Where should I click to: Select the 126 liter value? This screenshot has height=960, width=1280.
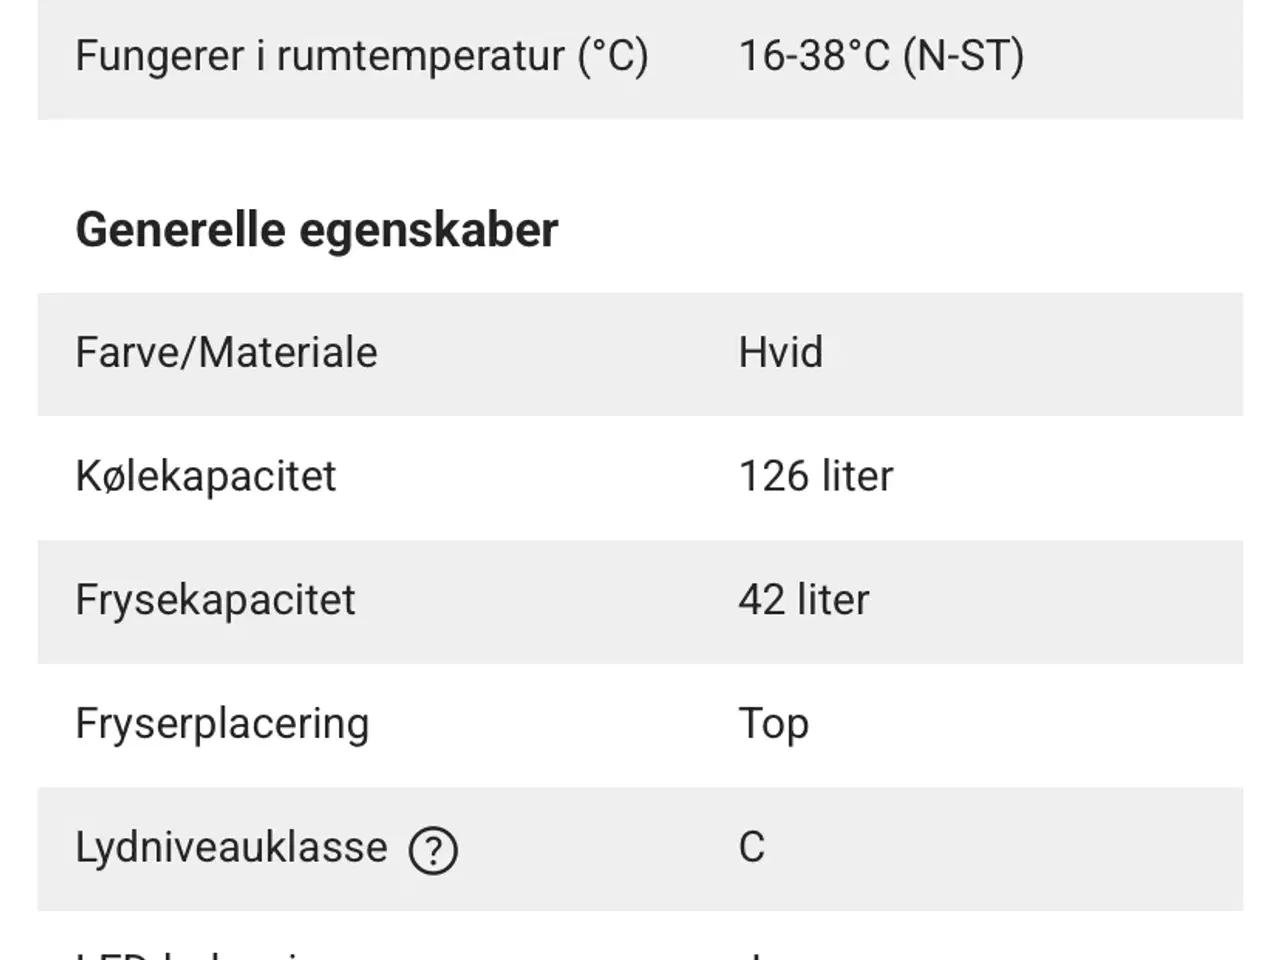click(x=816, y=477)
